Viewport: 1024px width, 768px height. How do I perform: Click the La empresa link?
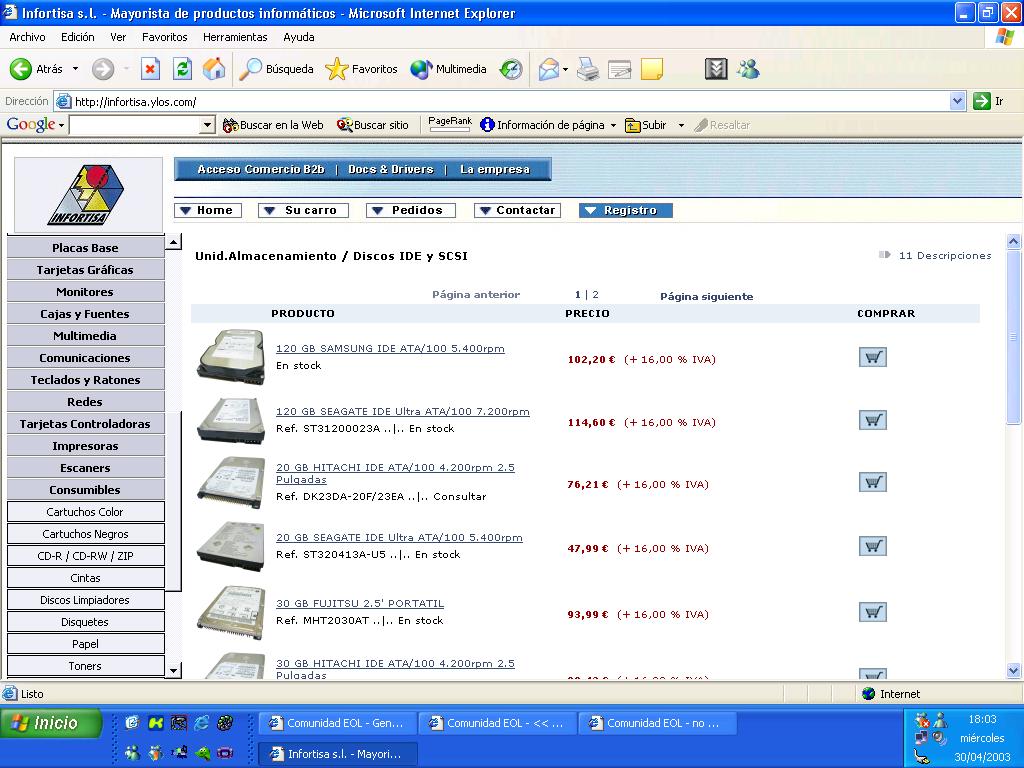494,169
